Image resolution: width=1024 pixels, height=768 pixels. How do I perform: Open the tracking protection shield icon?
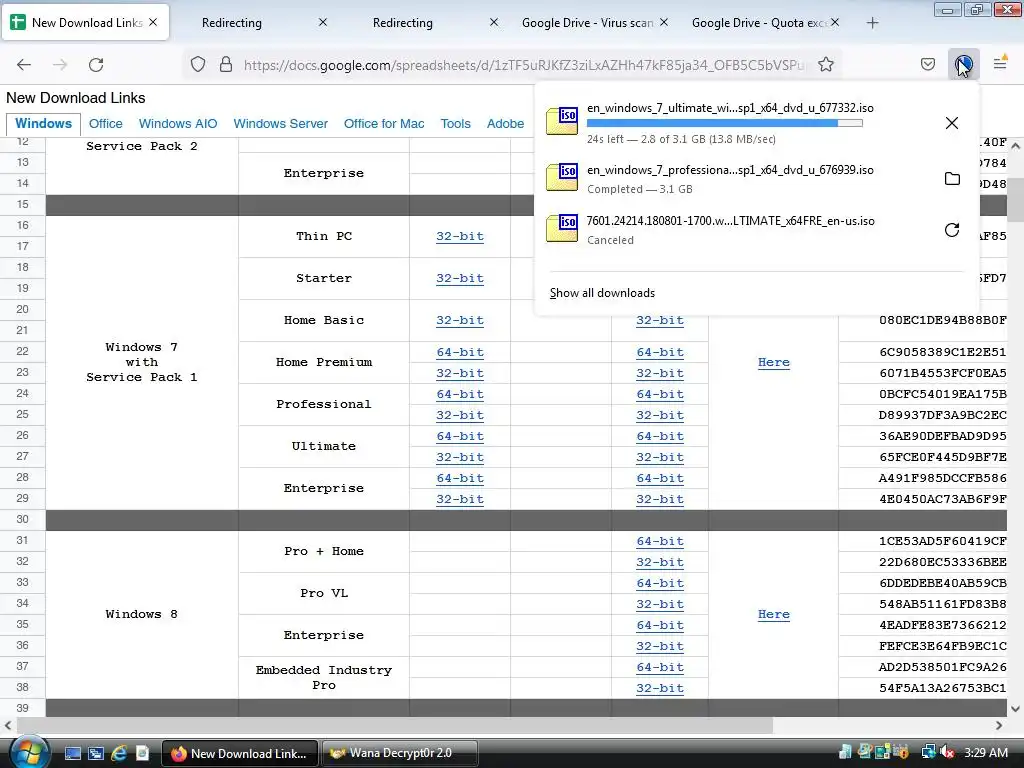pyautogui.click(x=198, y=64)
